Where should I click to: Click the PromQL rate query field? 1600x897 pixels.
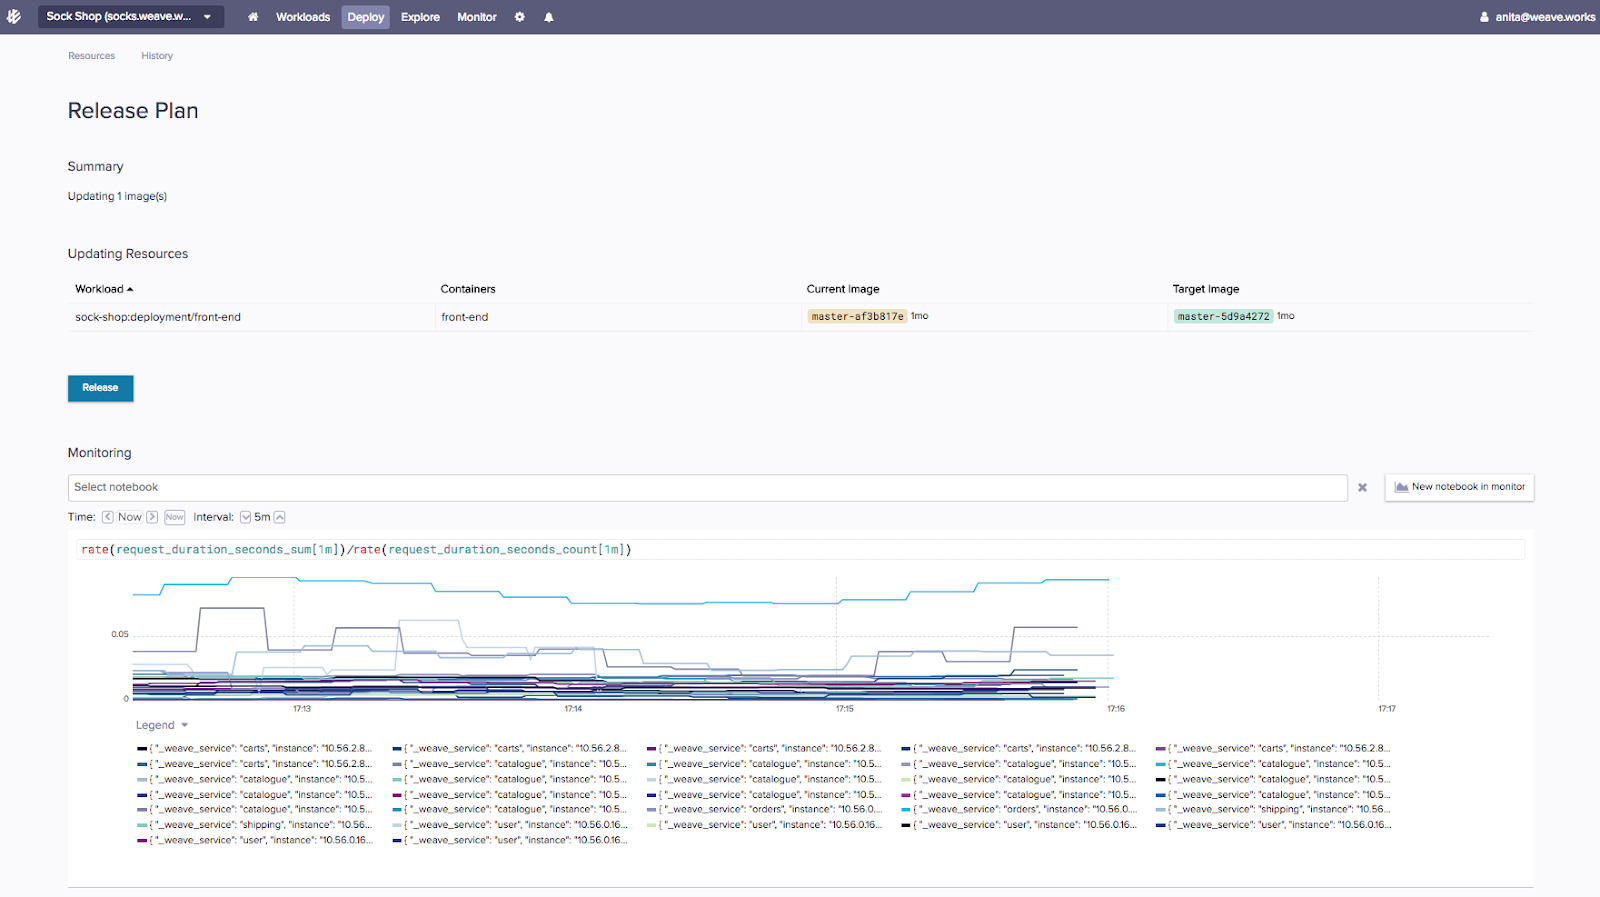tap(800, 550)
